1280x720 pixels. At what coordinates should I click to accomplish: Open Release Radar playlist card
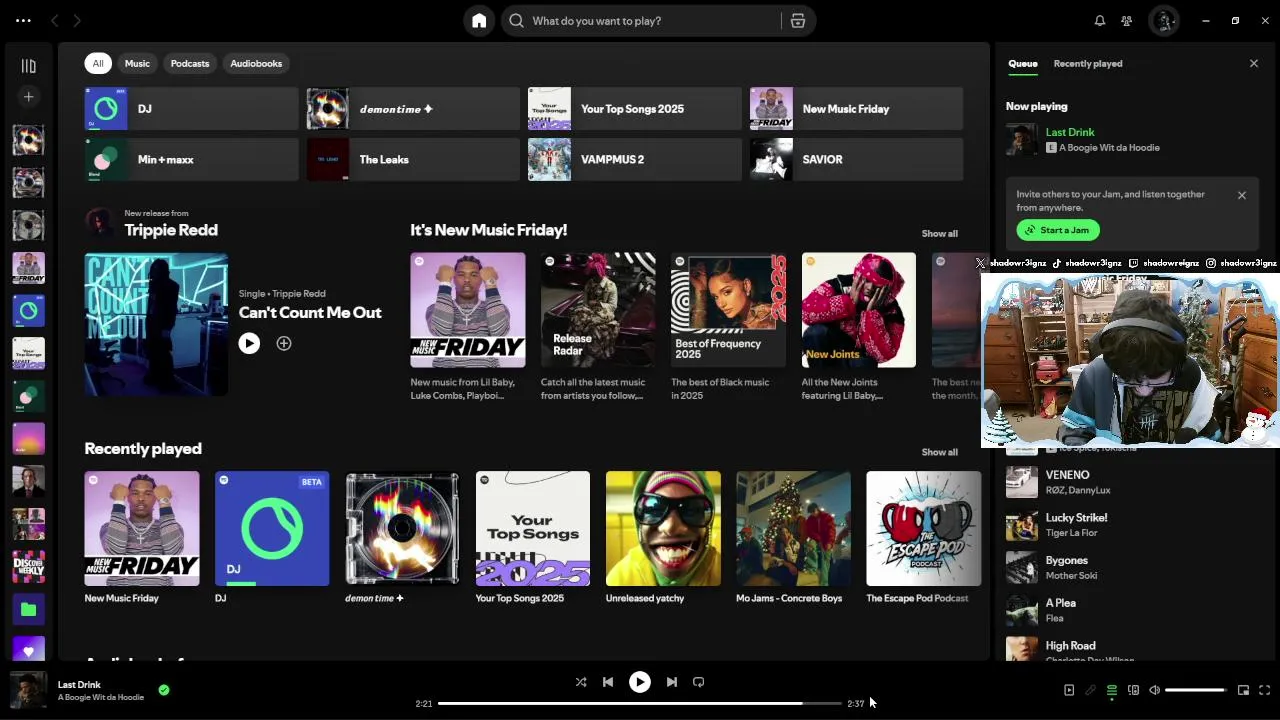click(x=598, y=327)
